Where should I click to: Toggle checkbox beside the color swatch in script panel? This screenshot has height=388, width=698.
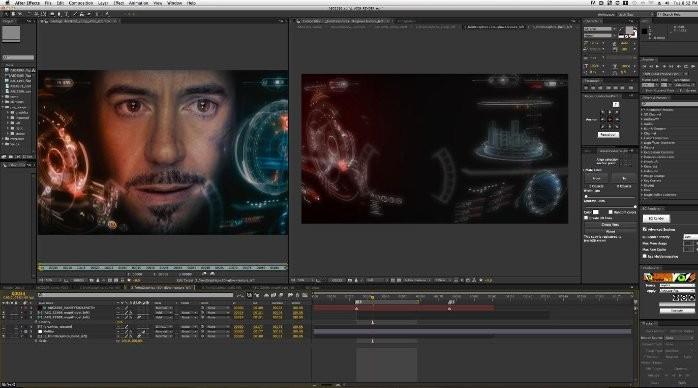tap(610, 212)
